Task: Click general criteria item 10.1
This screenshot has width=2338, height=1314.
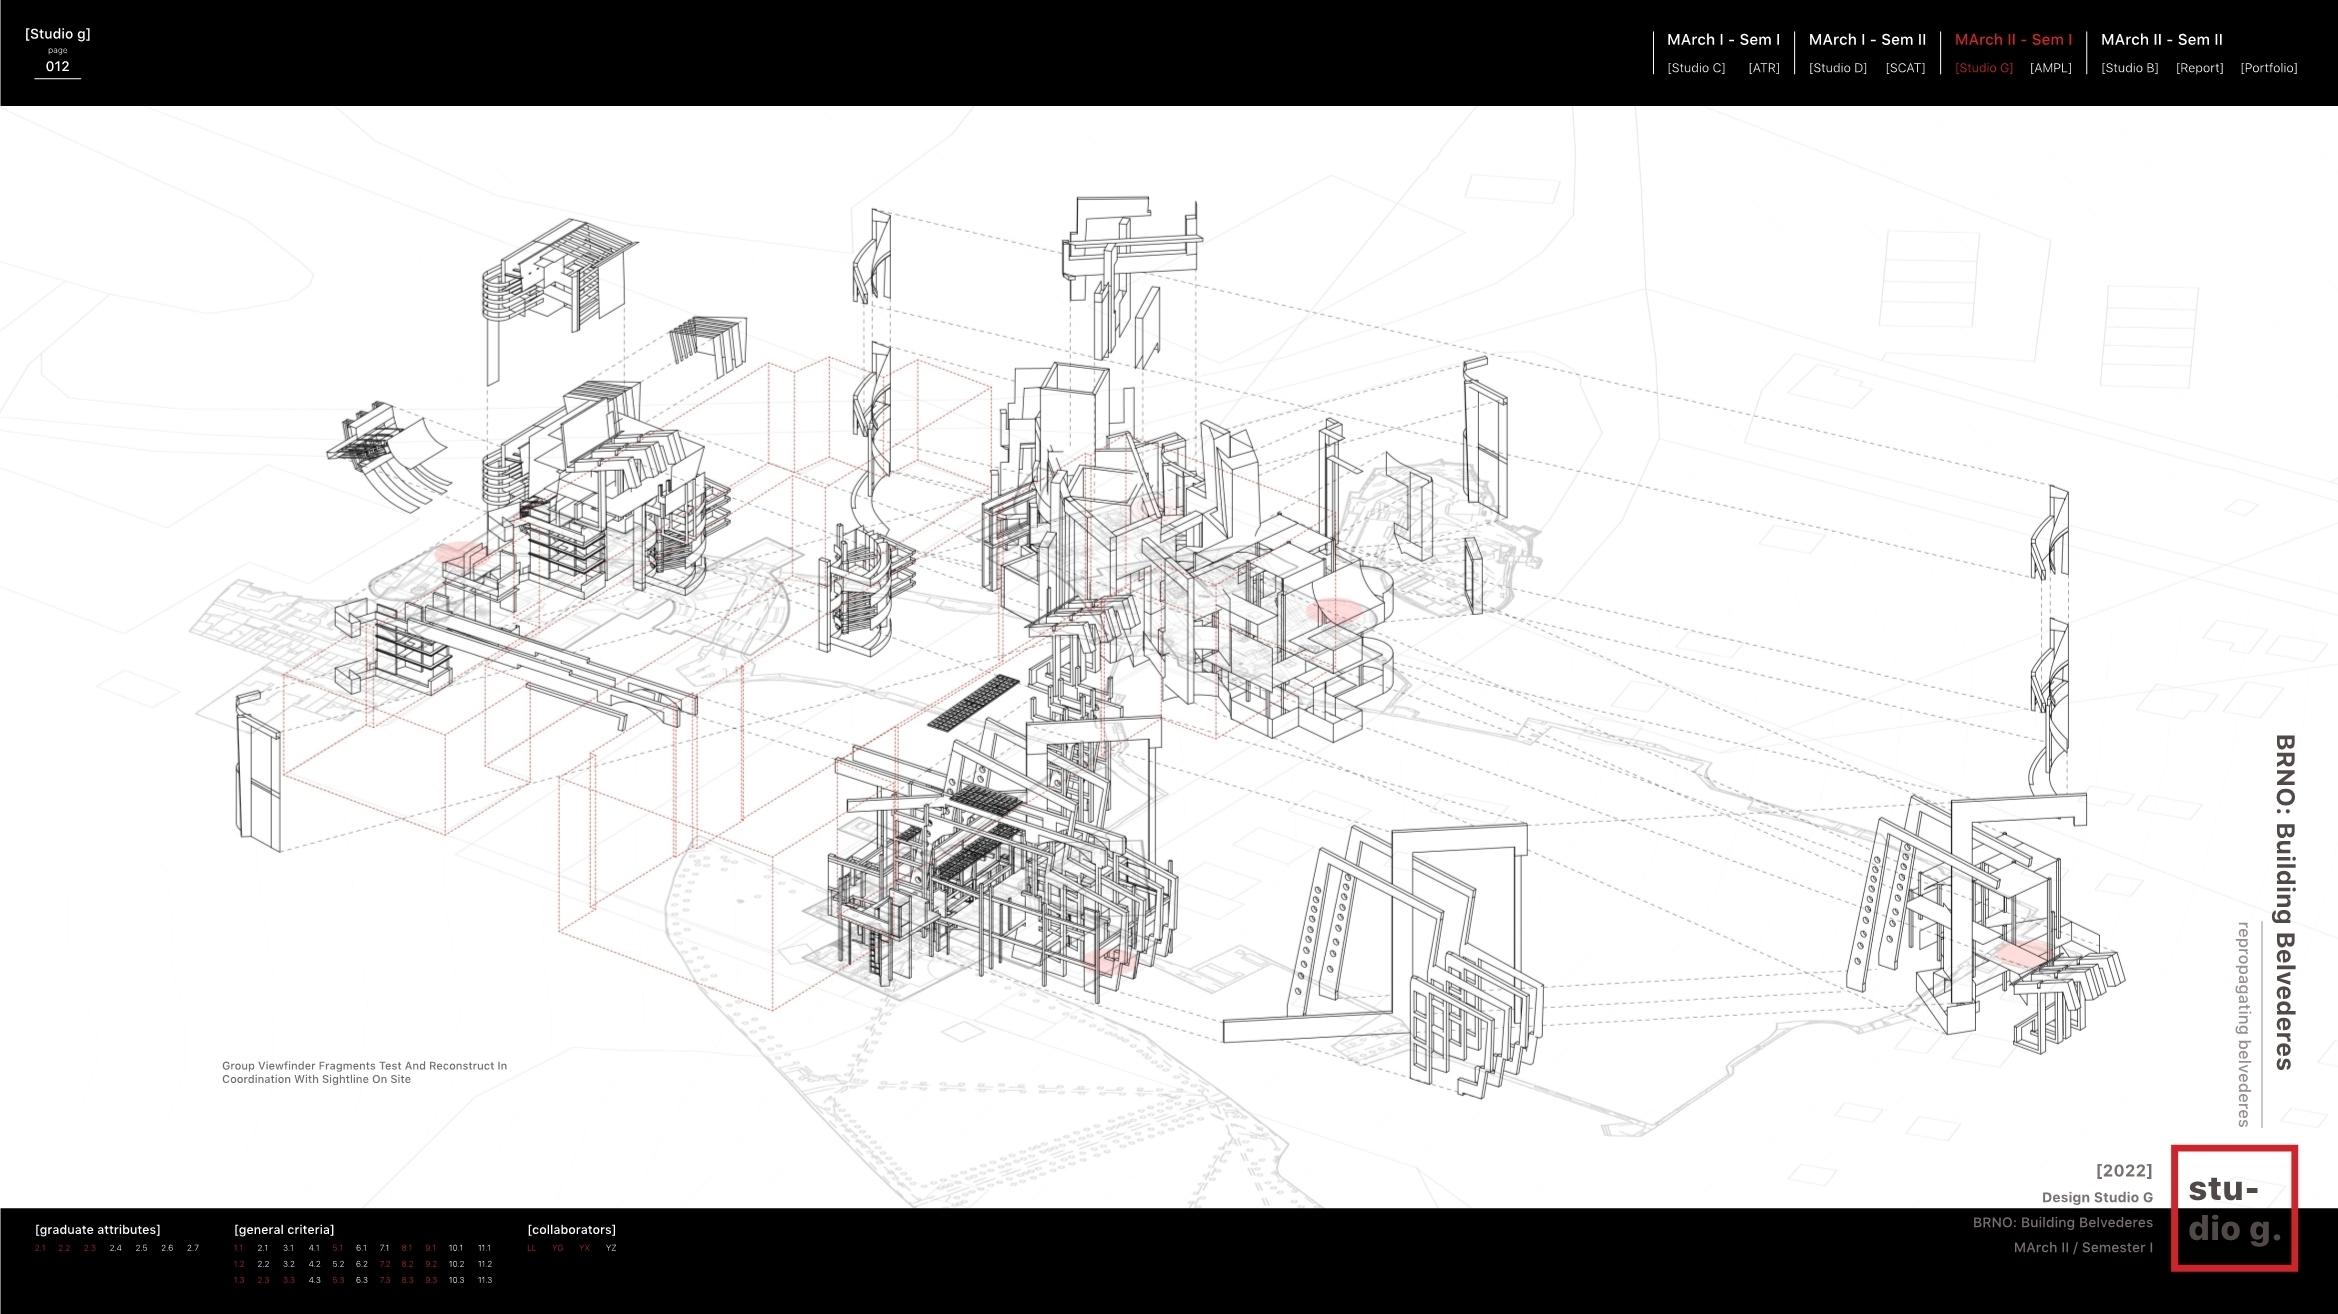Action: 456,1248
